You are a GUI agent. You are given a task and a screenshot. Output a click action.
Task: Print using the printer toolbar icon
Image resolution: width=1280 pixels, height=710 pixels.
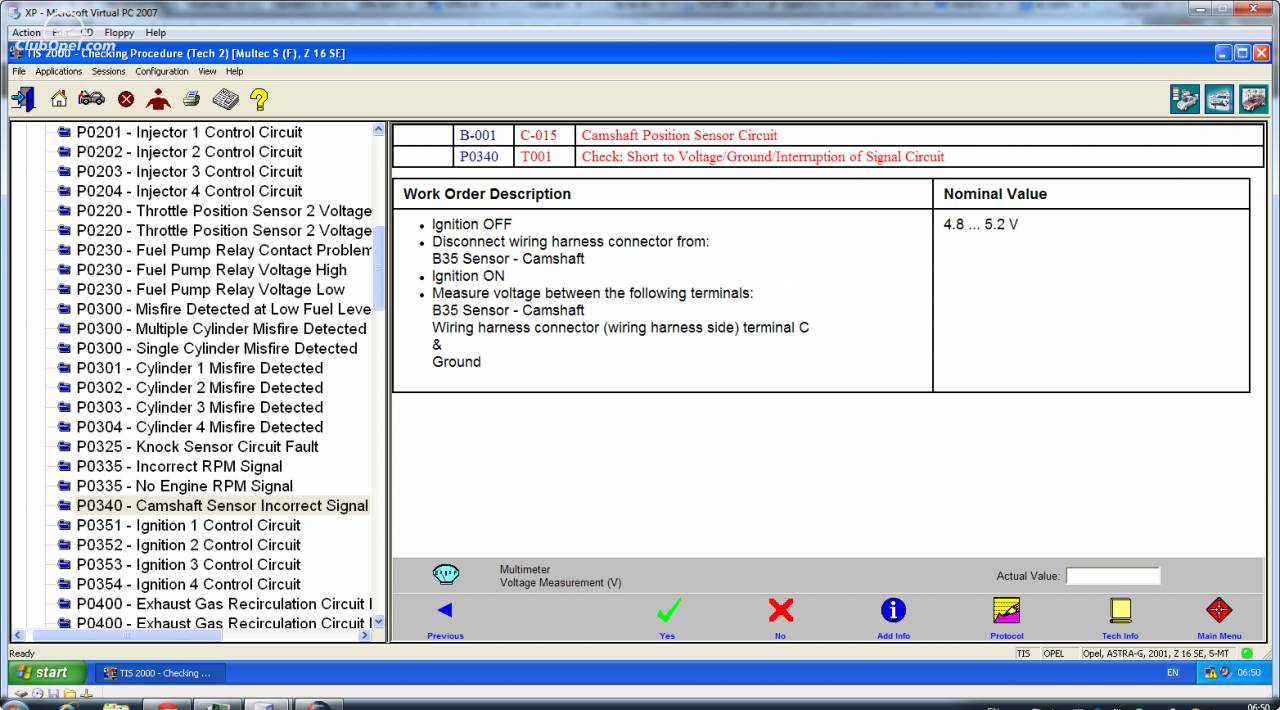click(191, 99)
